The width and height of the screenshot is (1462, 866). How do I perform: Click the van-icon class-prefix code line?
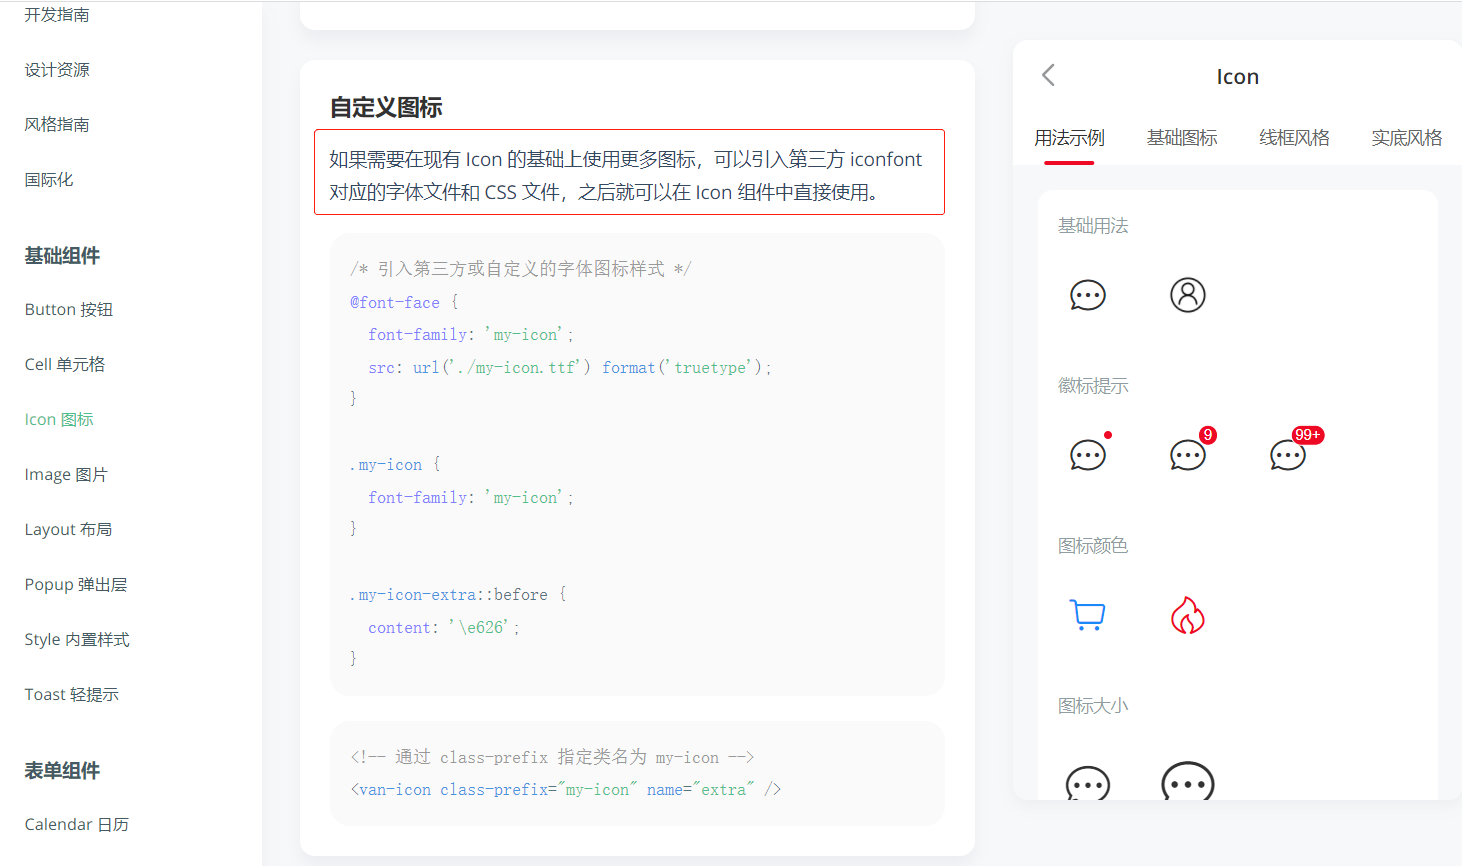coord(566,790)
